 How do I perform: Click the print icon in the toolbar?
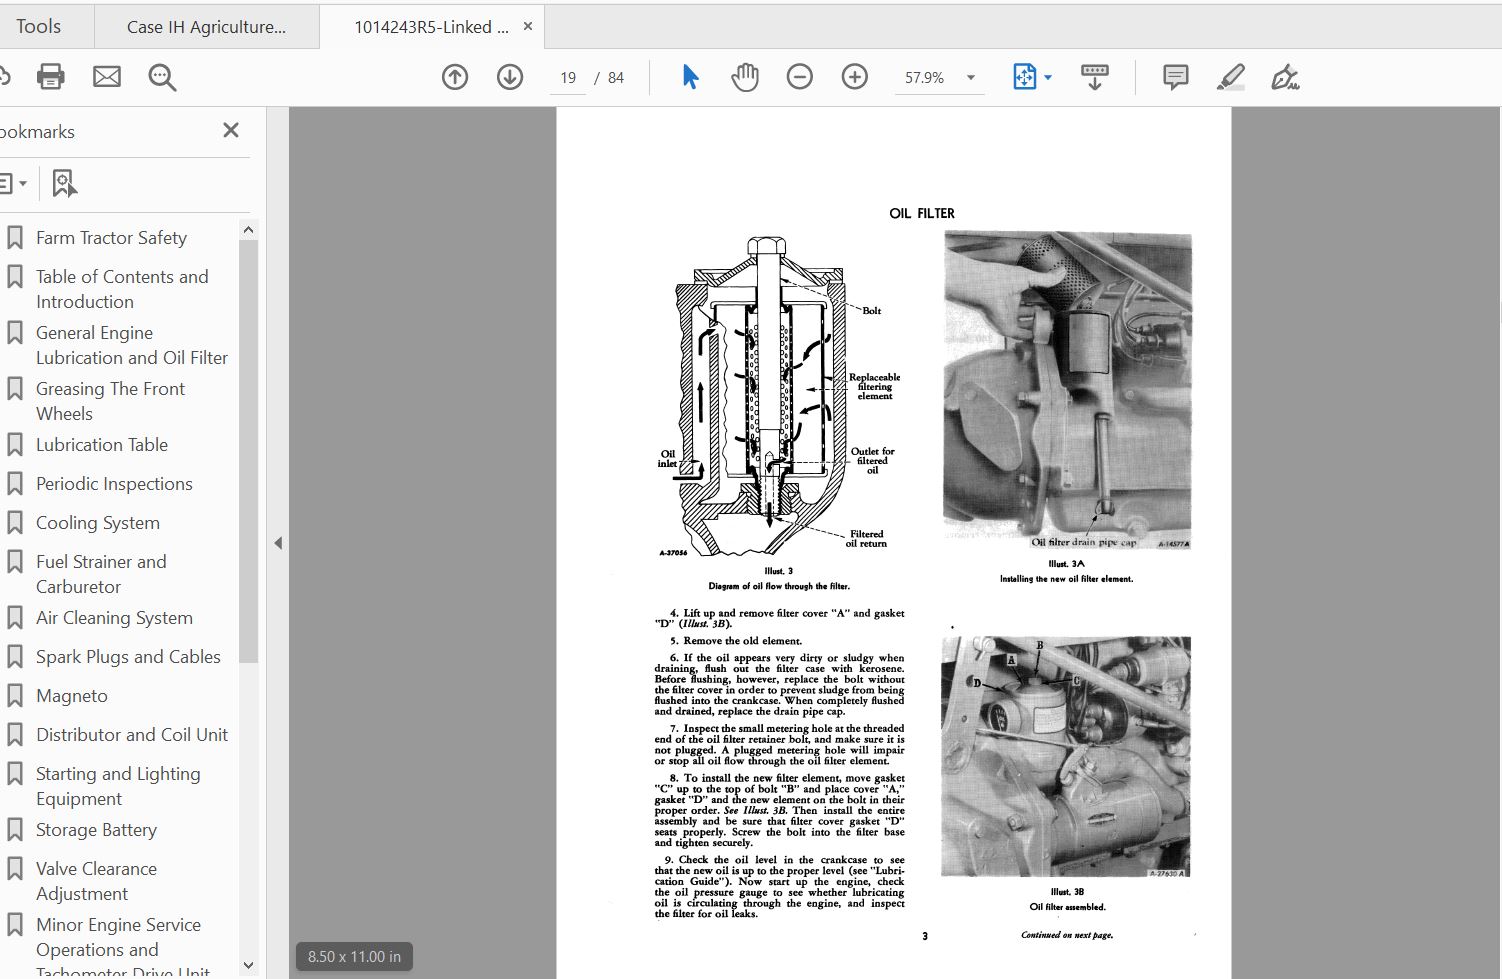tap(50, 77)
